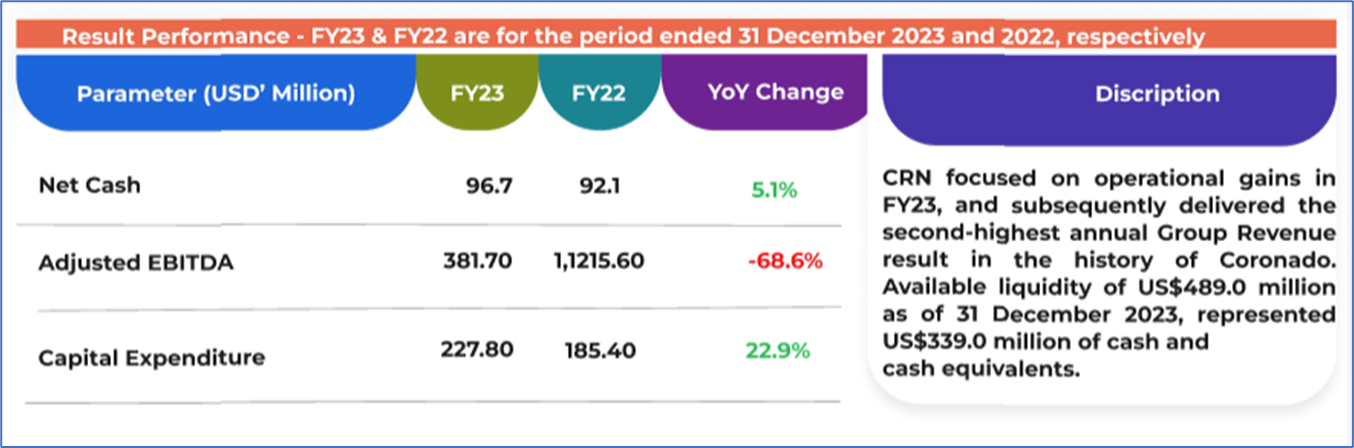
Task: Select the Capital Expenditure FY23 value 227.80
Action: click(x=477, y=350)
